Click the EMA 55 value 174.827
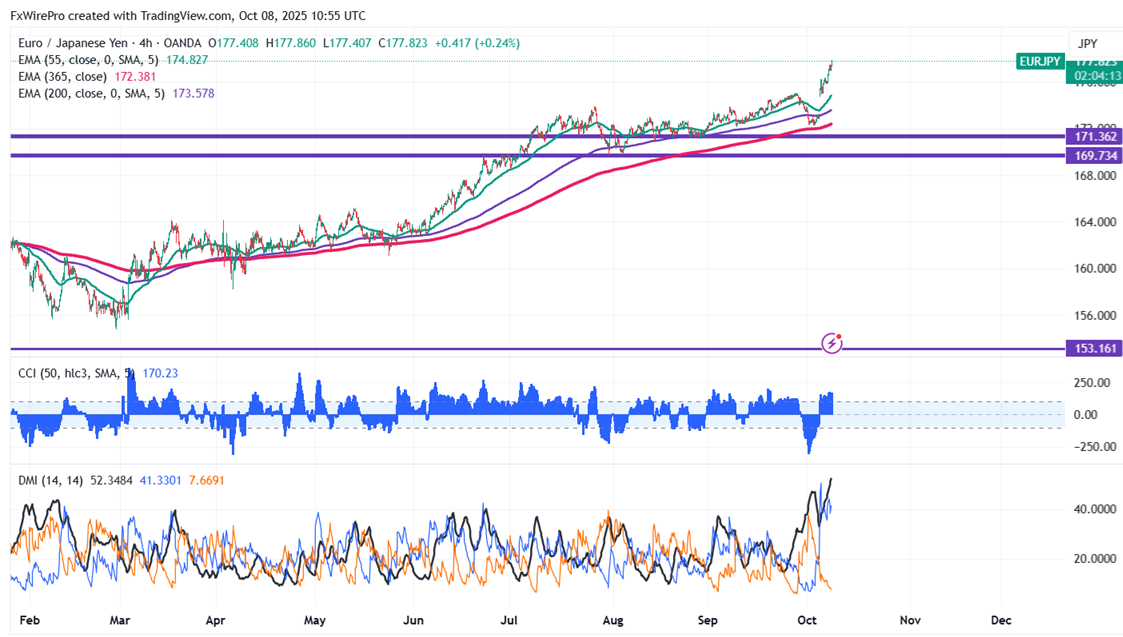 [187, 60]
